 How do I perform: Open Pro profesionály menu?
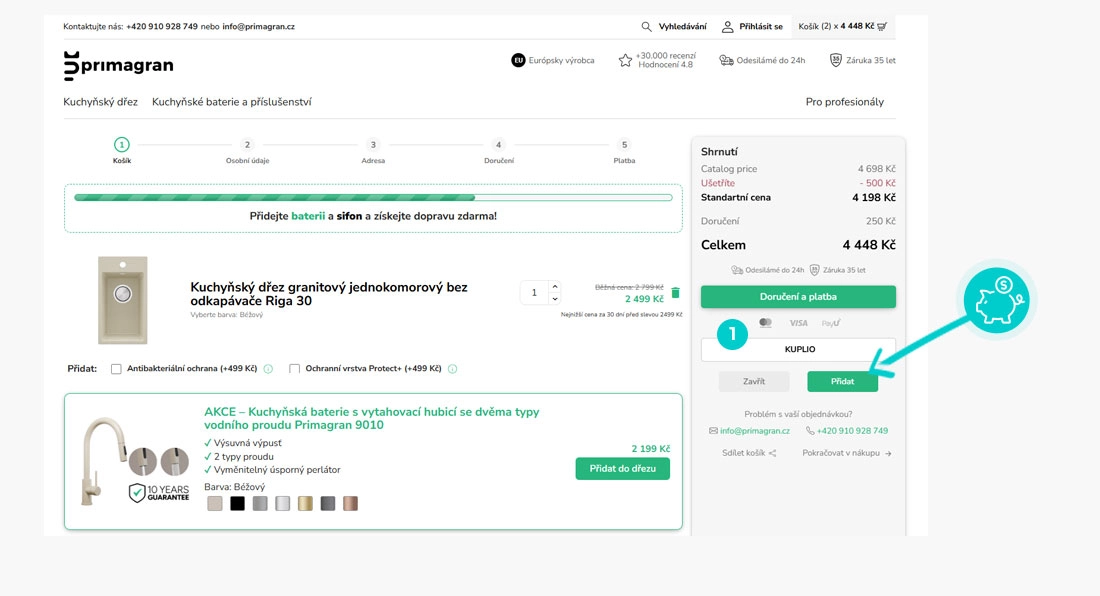click(x=845, y=102)
